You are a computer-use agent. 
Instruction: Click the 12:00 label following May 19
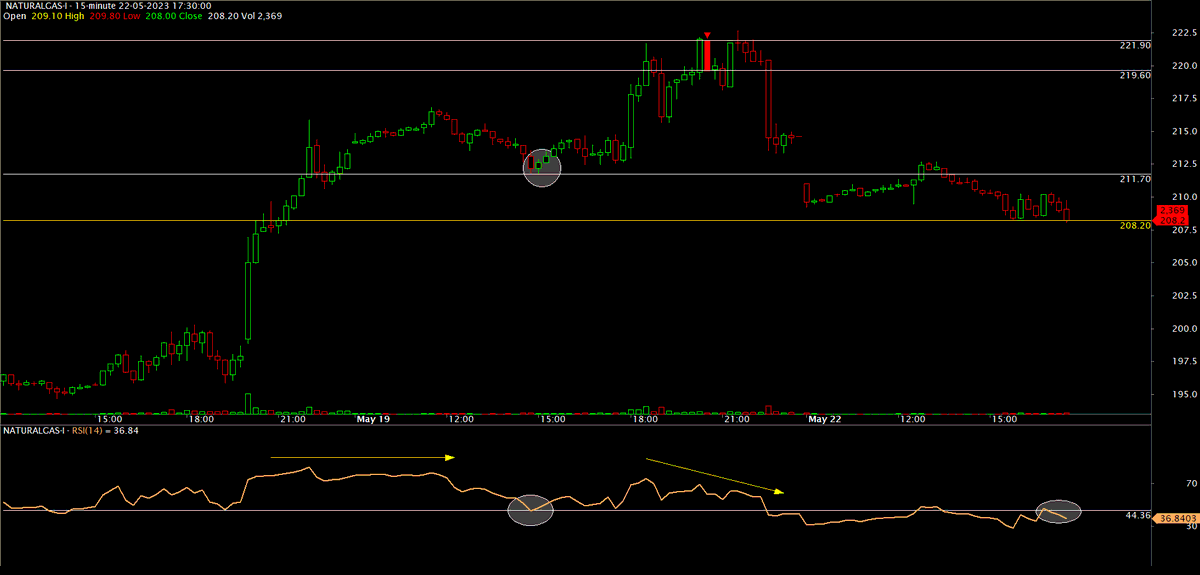click(x=460, y=420)
